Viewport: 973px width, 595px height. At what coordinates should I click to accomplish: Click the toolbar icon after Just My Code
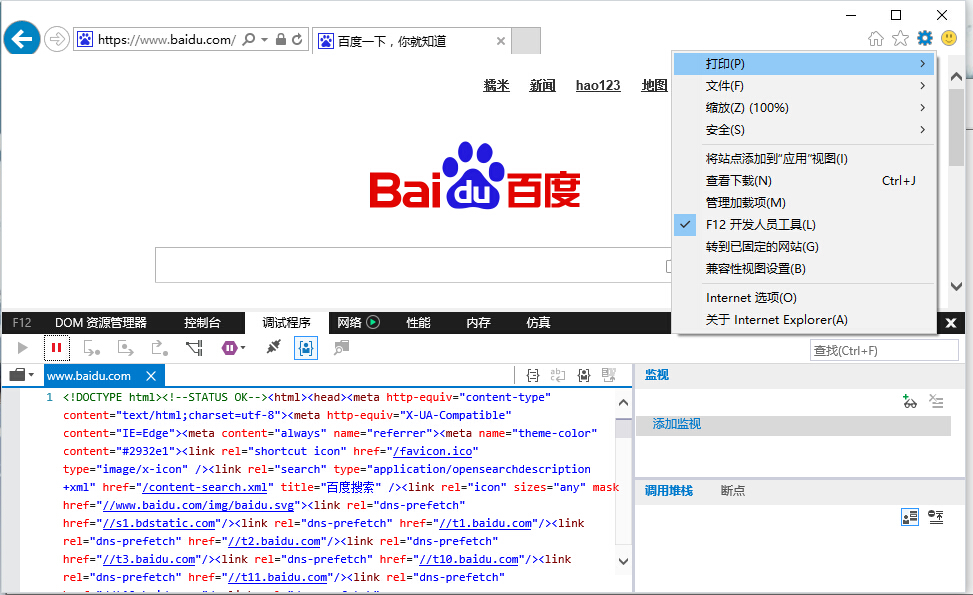click(341, 347)
